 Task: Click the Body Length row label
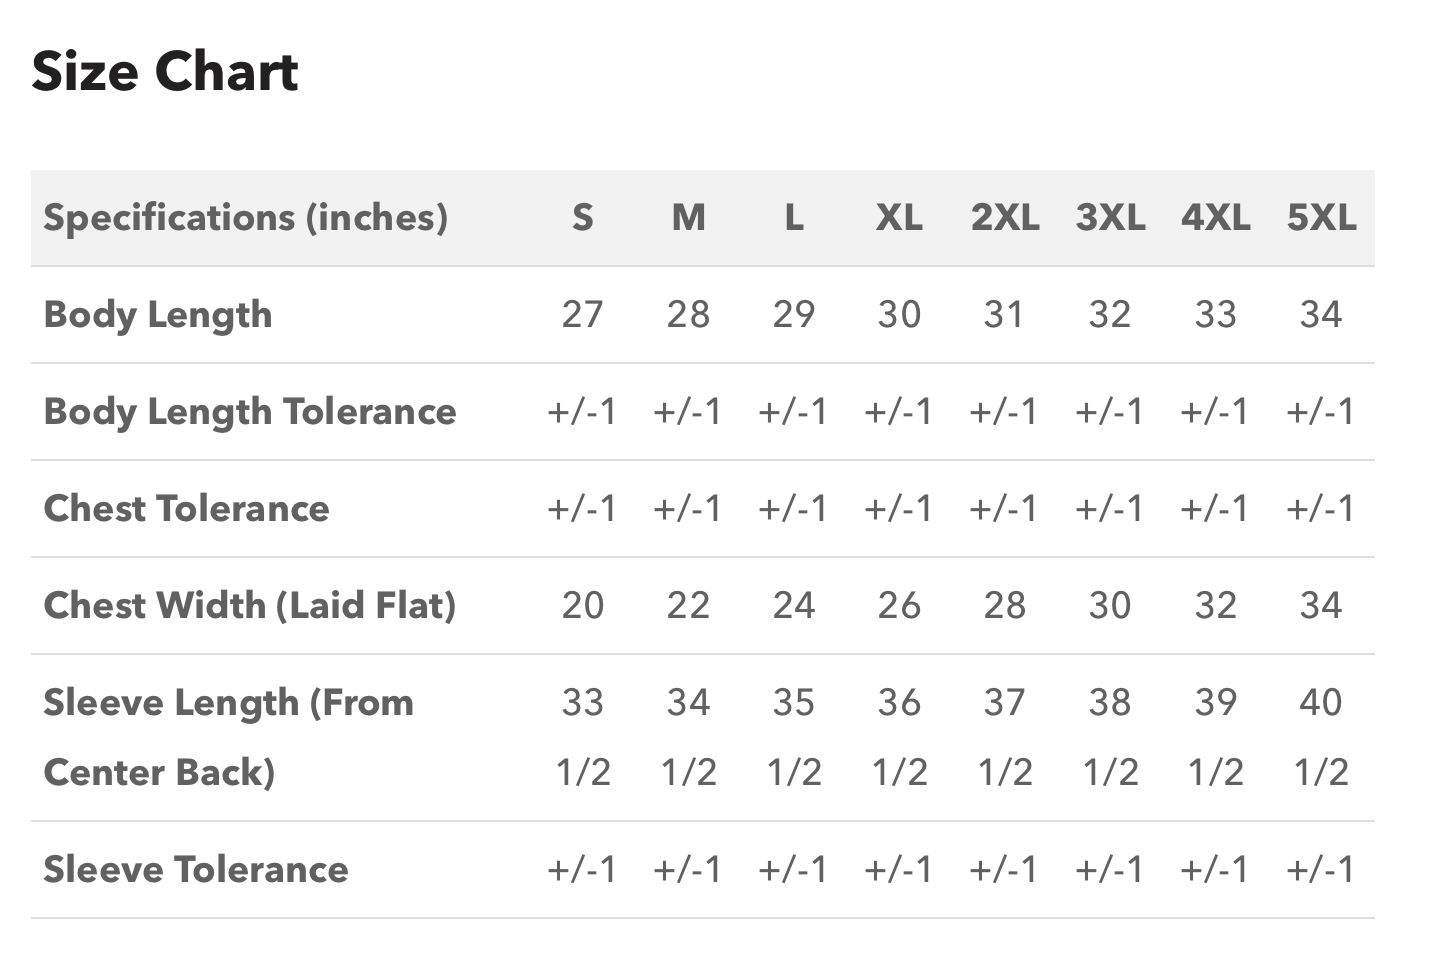[158, 314]
